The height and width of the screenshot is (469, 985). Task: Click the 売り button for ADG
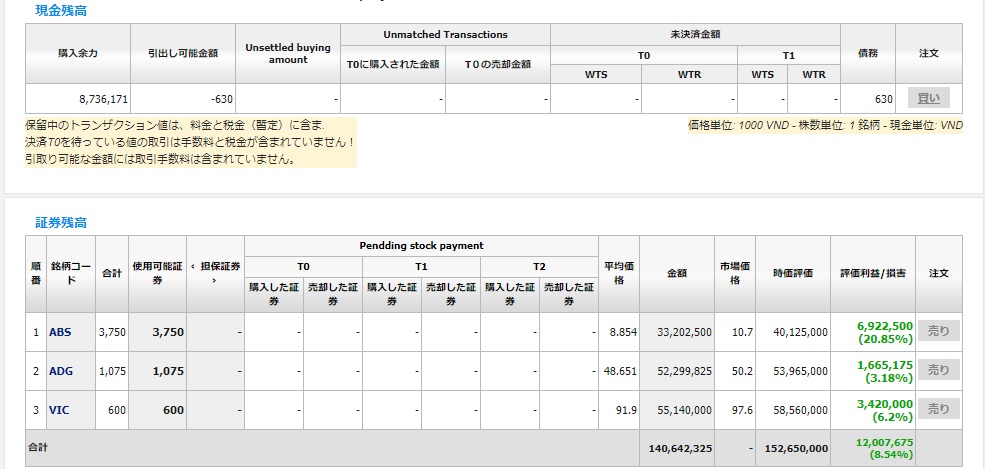pos(938,370)
